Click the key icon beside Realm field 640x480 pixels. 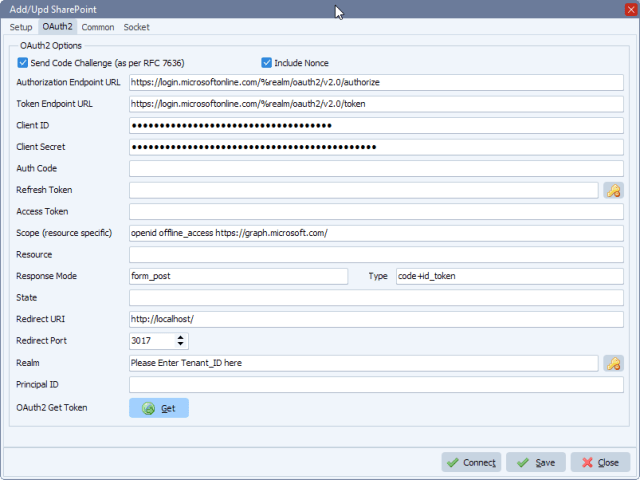613,363
